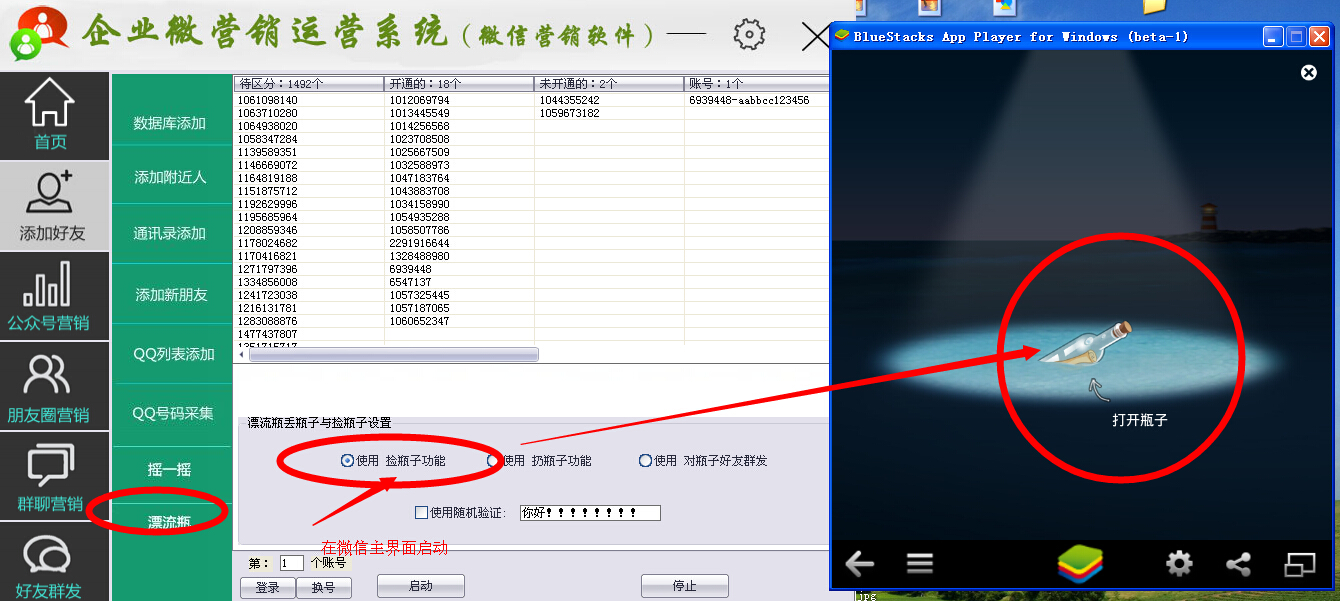Select cell 1063710280 in the table
1340x601 pixels.
tap(267, 114)
